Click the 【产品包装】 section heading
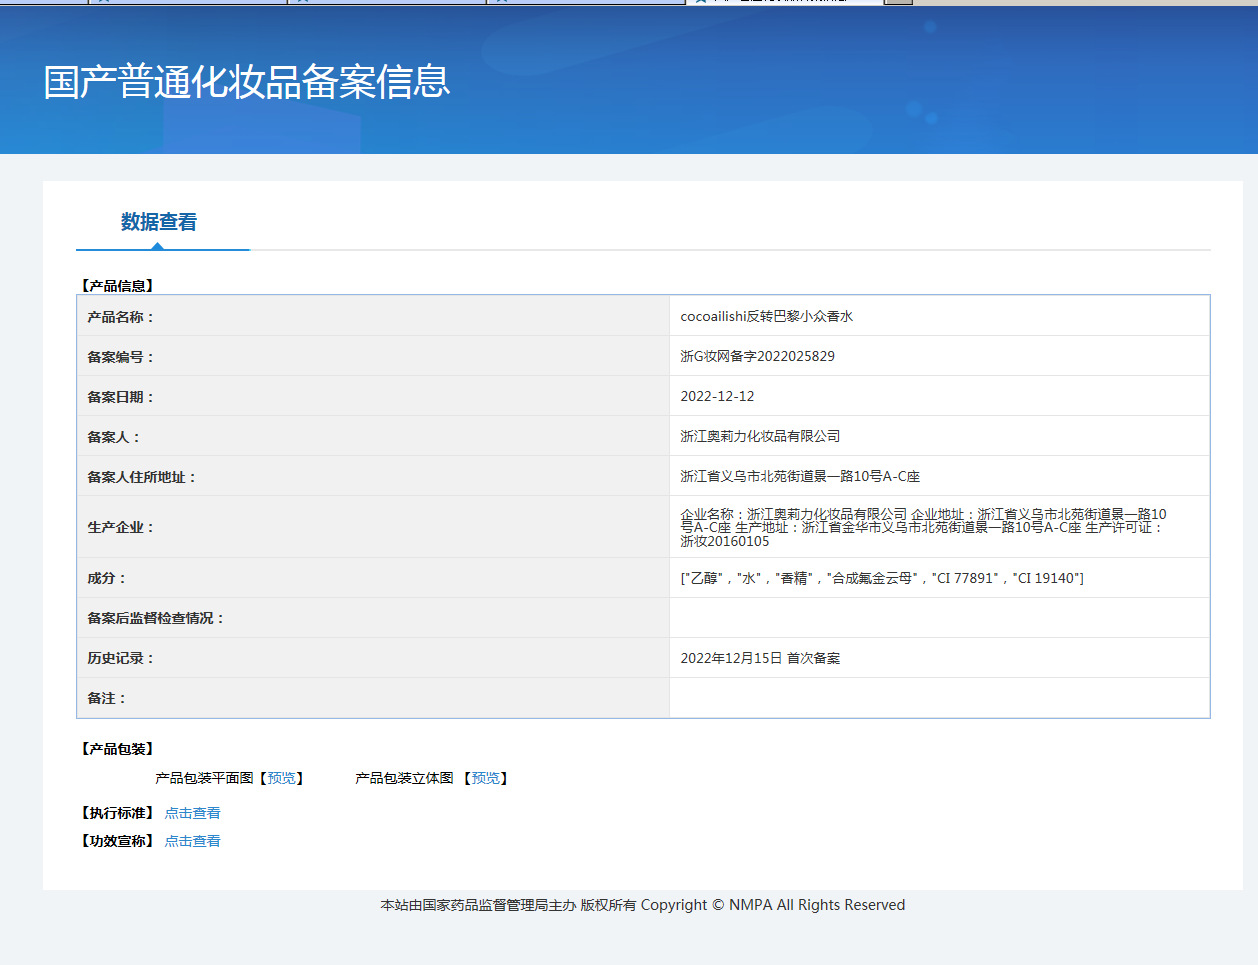Screen dimensions: 1258x965 point(117,749)
